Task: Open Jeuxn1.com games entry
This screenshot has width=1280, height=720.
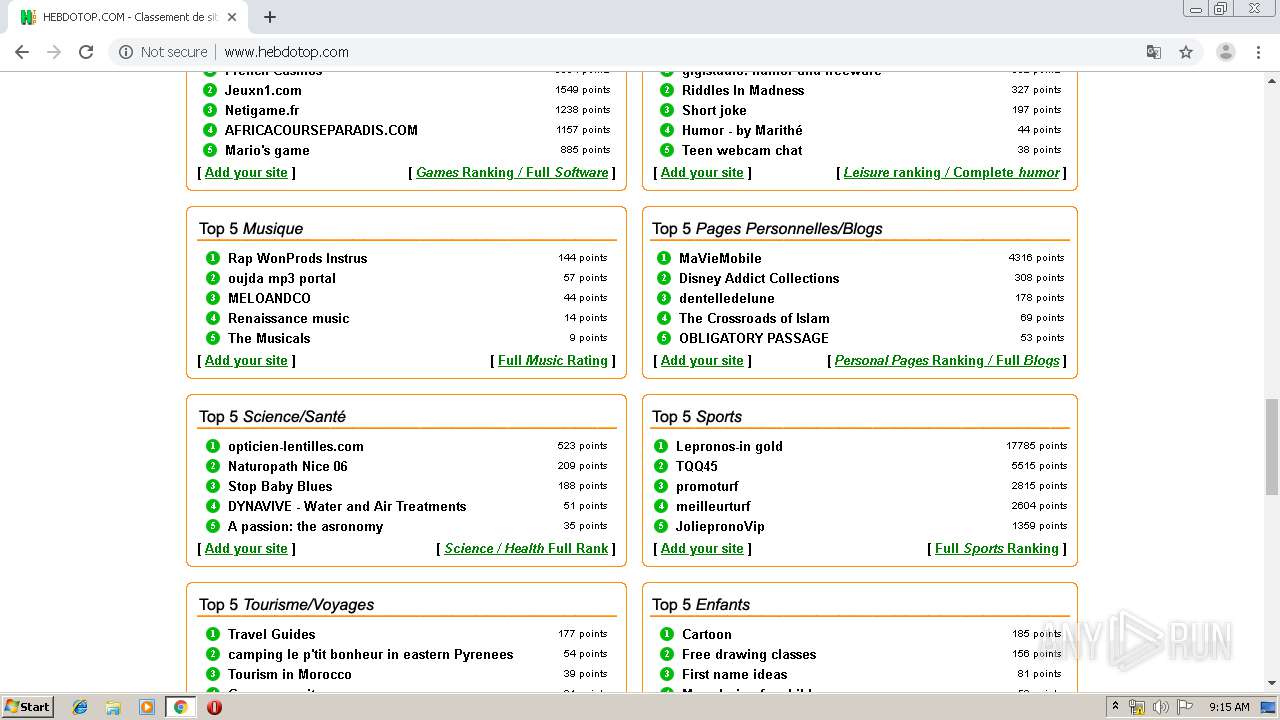Action: [x=263, y=90]
